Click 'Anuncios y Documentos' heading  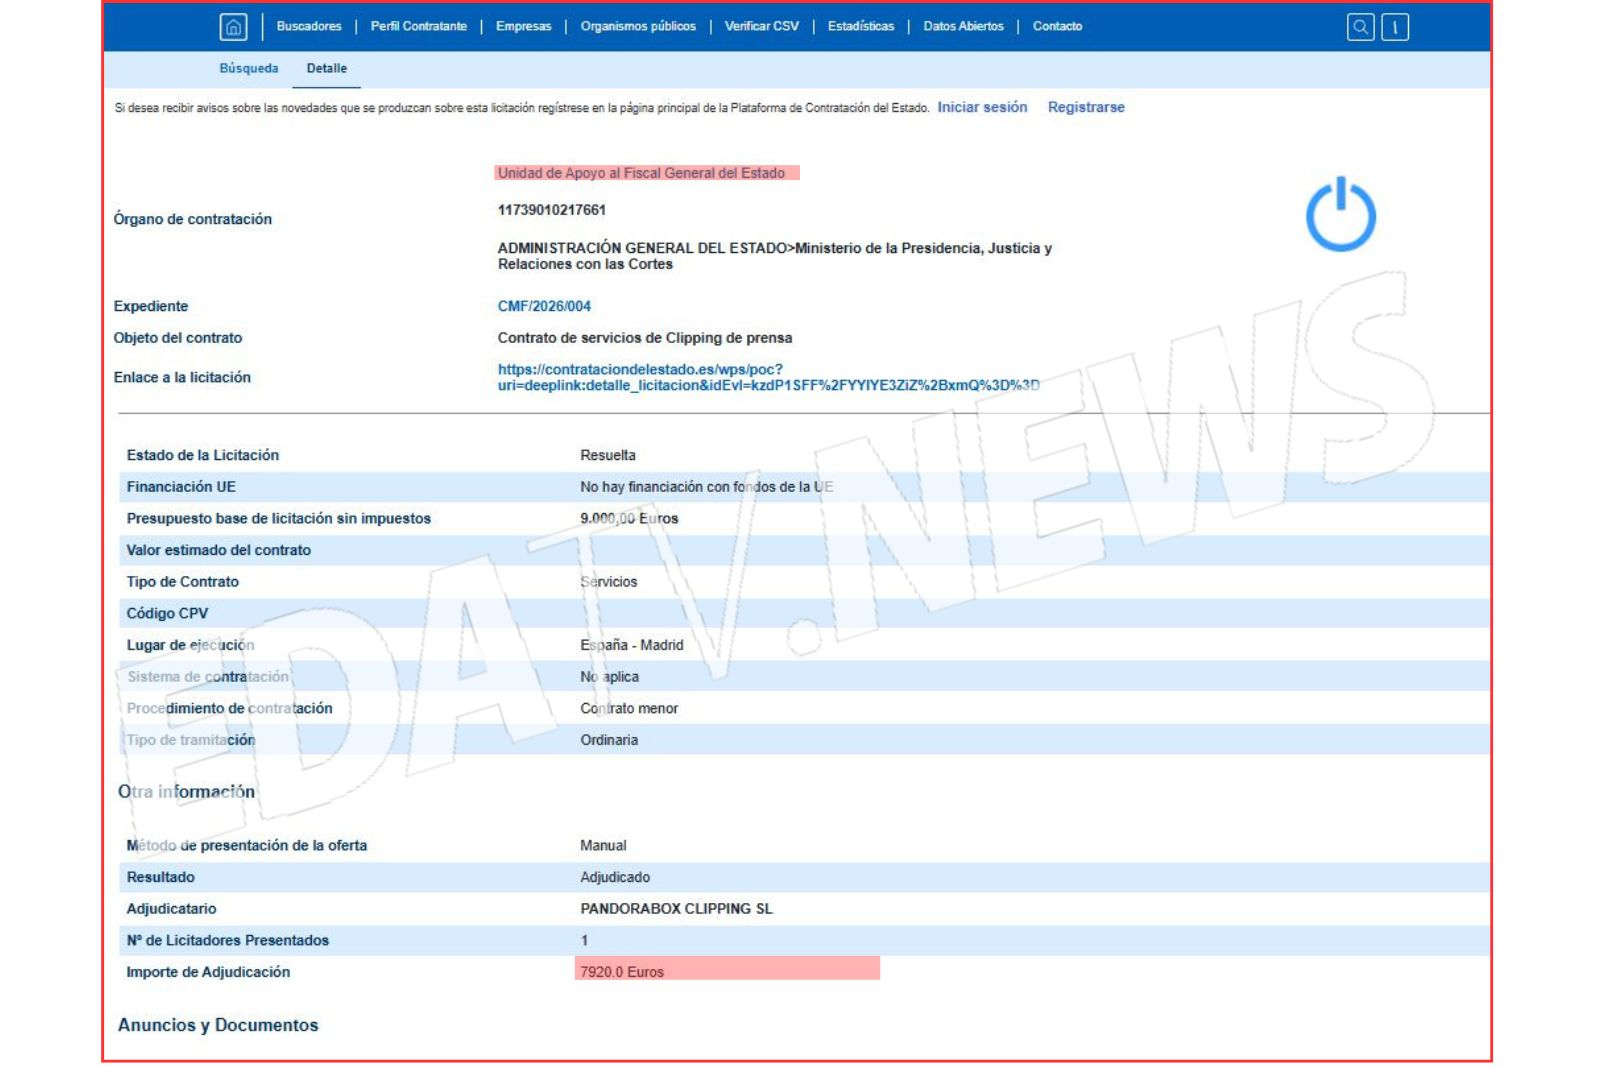point(218,1025)
